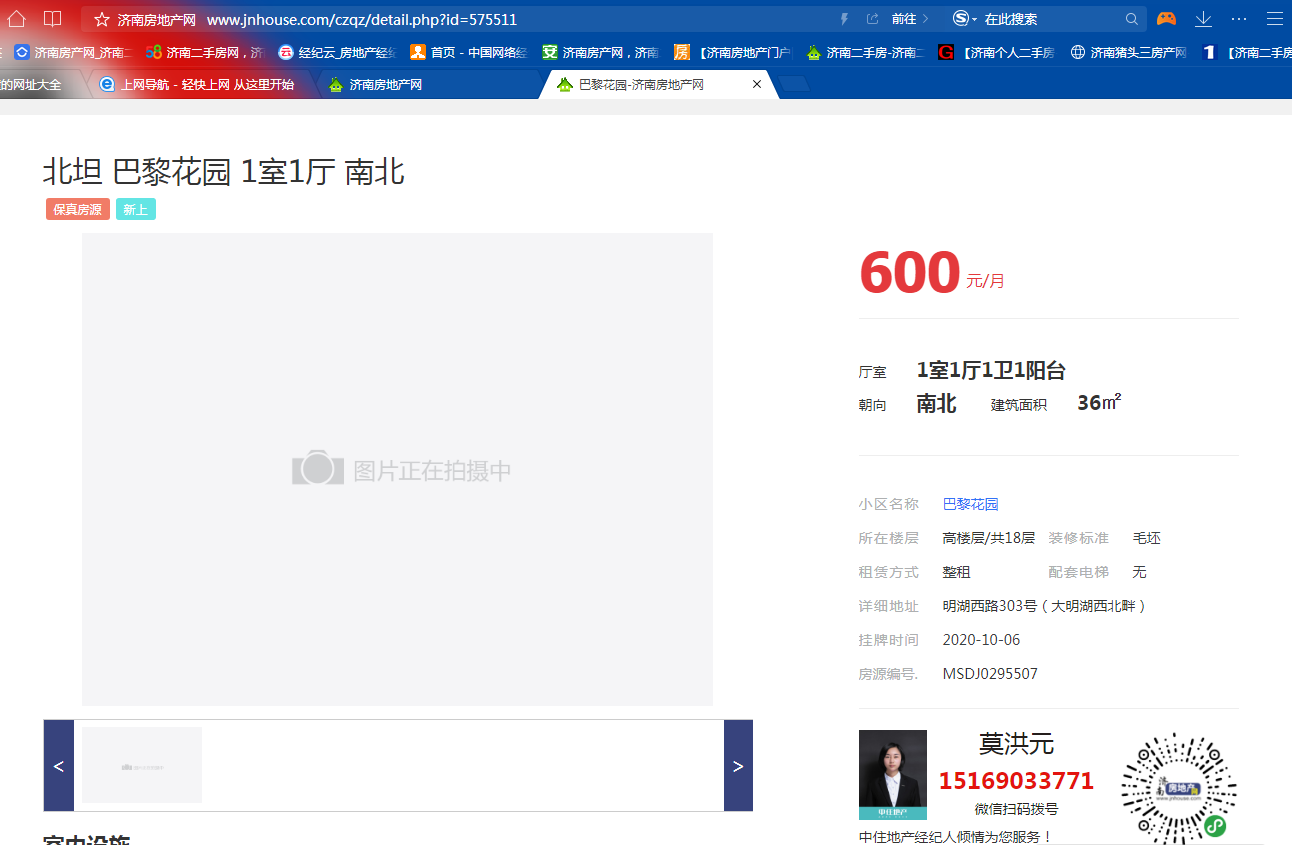Switch to the 上网导航 tab
The image size is (1292, 845).
[x=206, y=85]
